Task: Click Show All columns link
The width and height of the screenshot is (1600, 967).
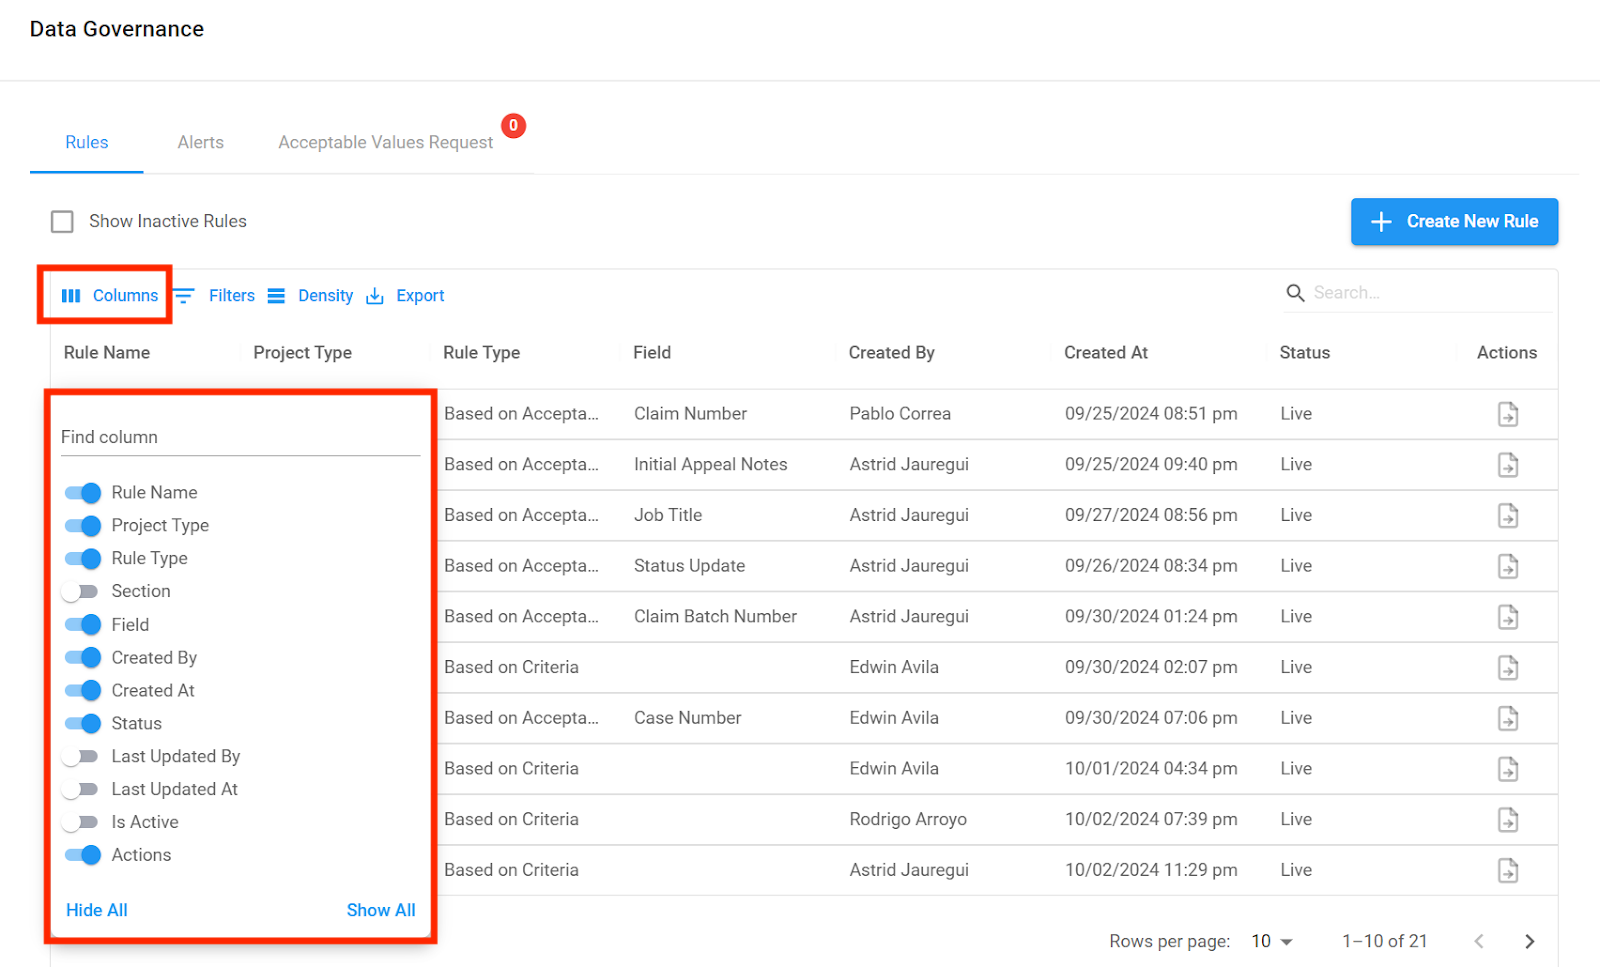Action: [381, 910]
